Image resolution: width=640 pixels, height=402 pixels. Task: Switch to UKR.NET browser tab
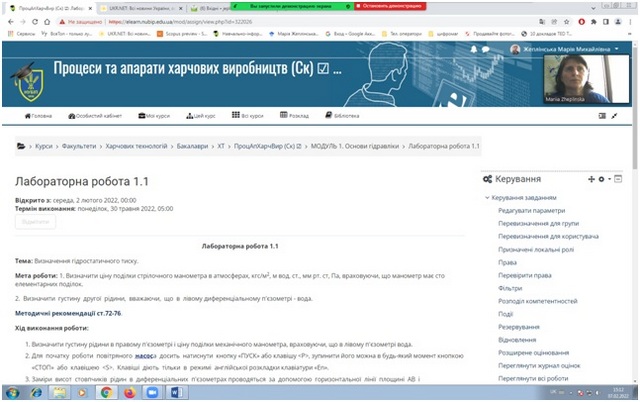coord(142,8)
